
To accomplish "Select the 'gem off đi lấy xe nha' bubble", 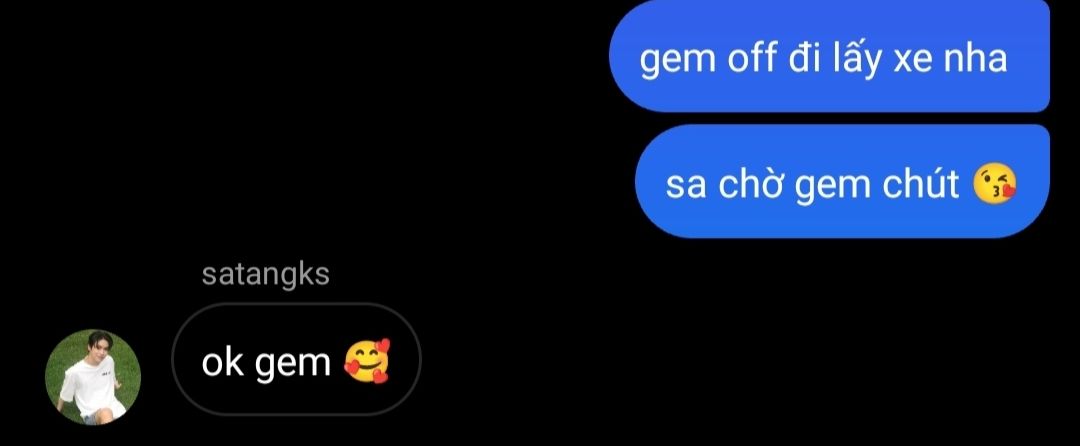I will [x=829, y=58].
